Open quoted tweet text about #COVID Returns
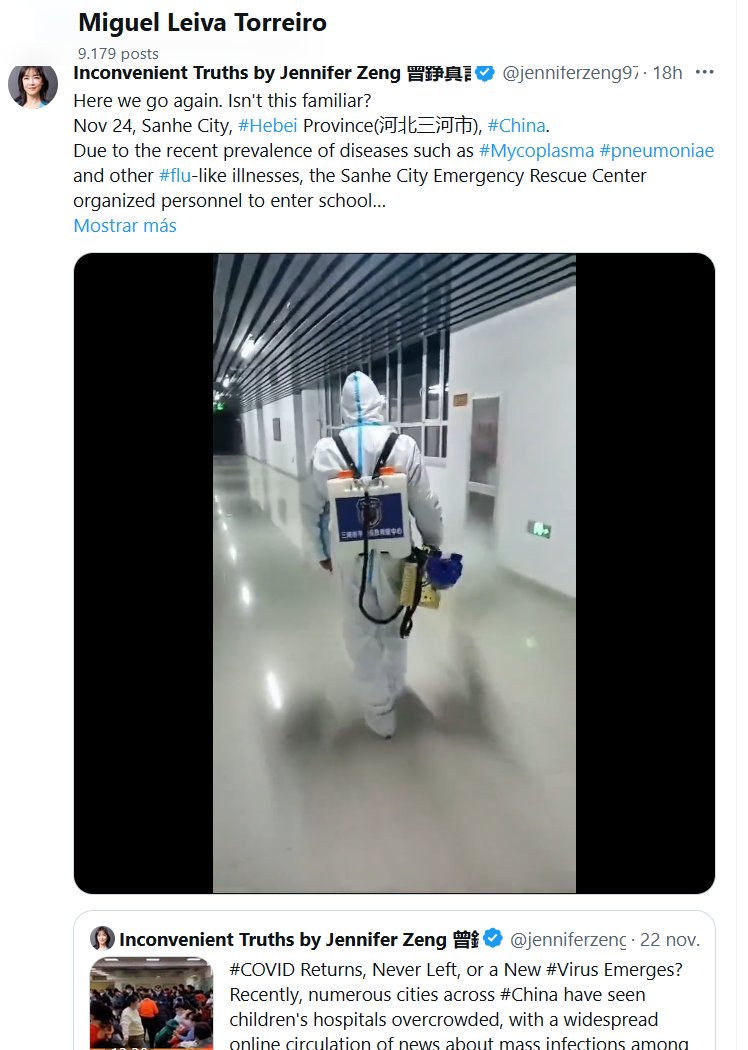This screenshot has width=748, height=1050. [x=459, y=1006]
